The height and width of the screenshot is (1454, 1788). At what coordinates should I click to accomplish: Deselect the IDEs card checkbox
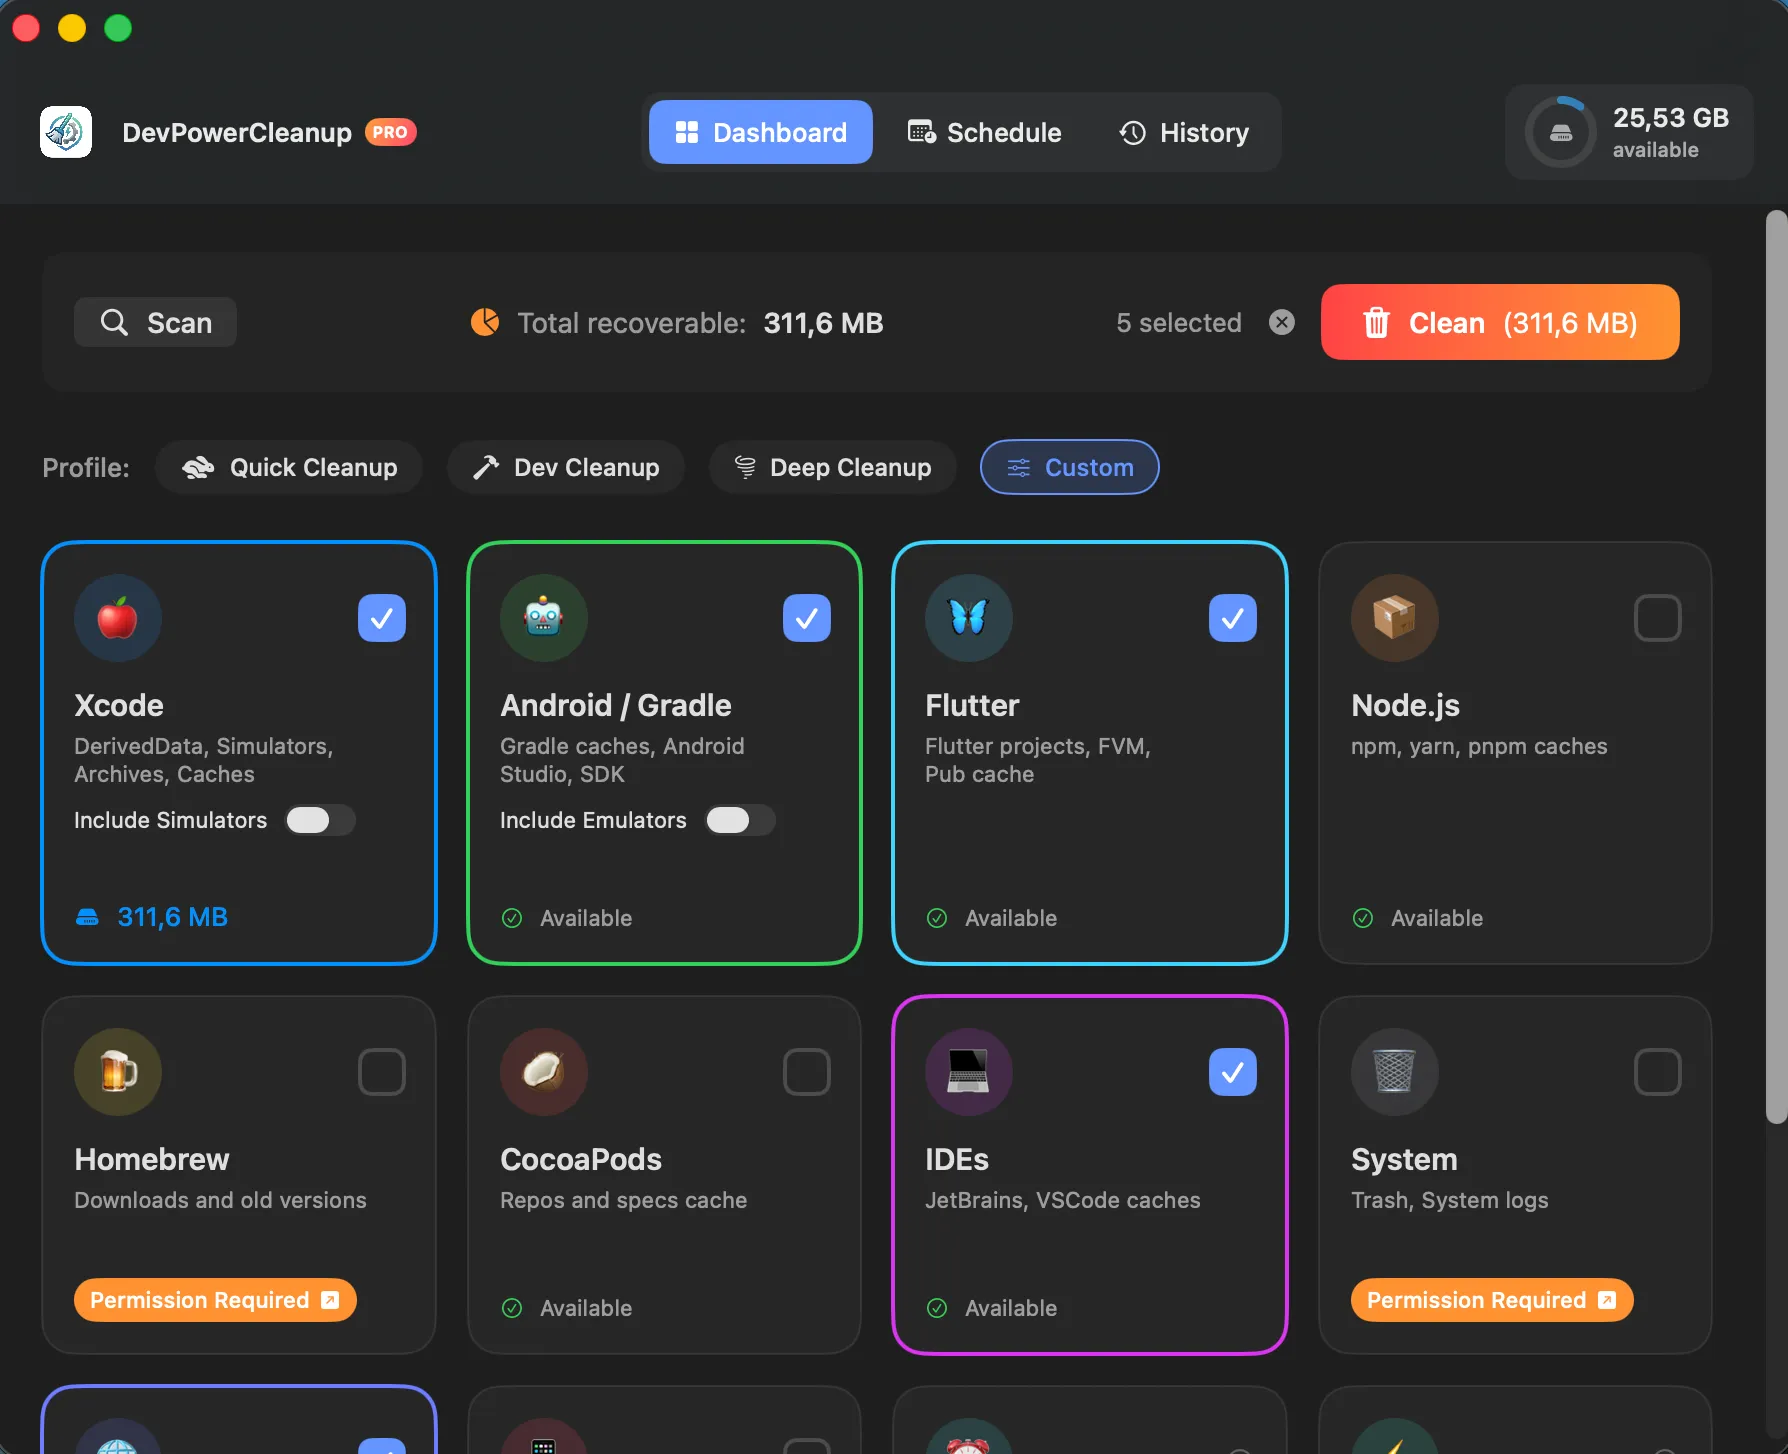1232,1072
